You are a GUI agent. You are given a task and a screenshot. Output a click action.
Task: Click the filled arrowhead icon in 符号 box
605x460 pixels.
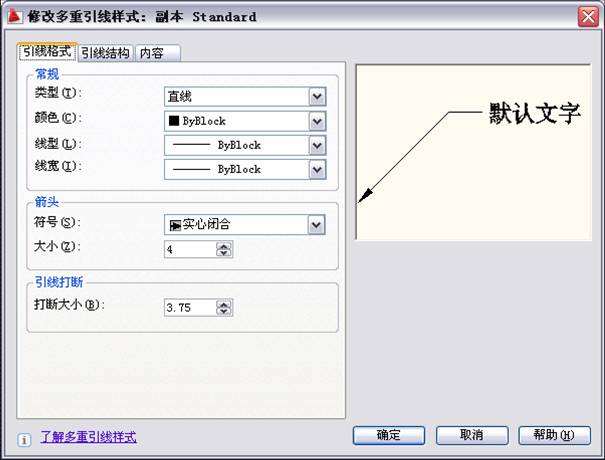175,225
